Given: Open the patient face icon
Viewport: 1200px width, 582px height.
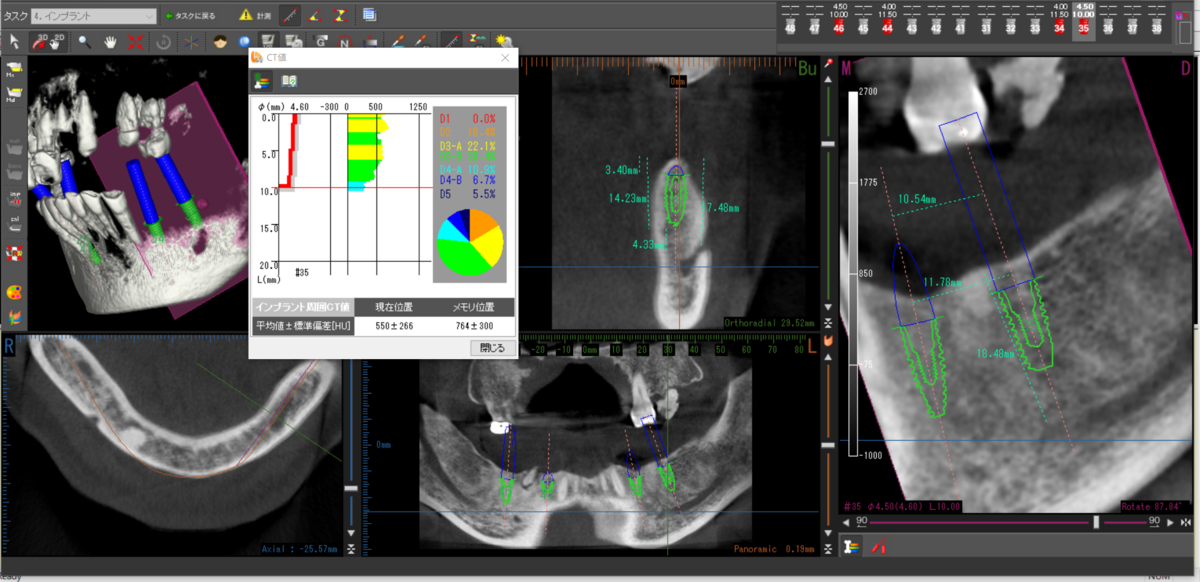Looking at the screenshot, I should click(220, 42).
